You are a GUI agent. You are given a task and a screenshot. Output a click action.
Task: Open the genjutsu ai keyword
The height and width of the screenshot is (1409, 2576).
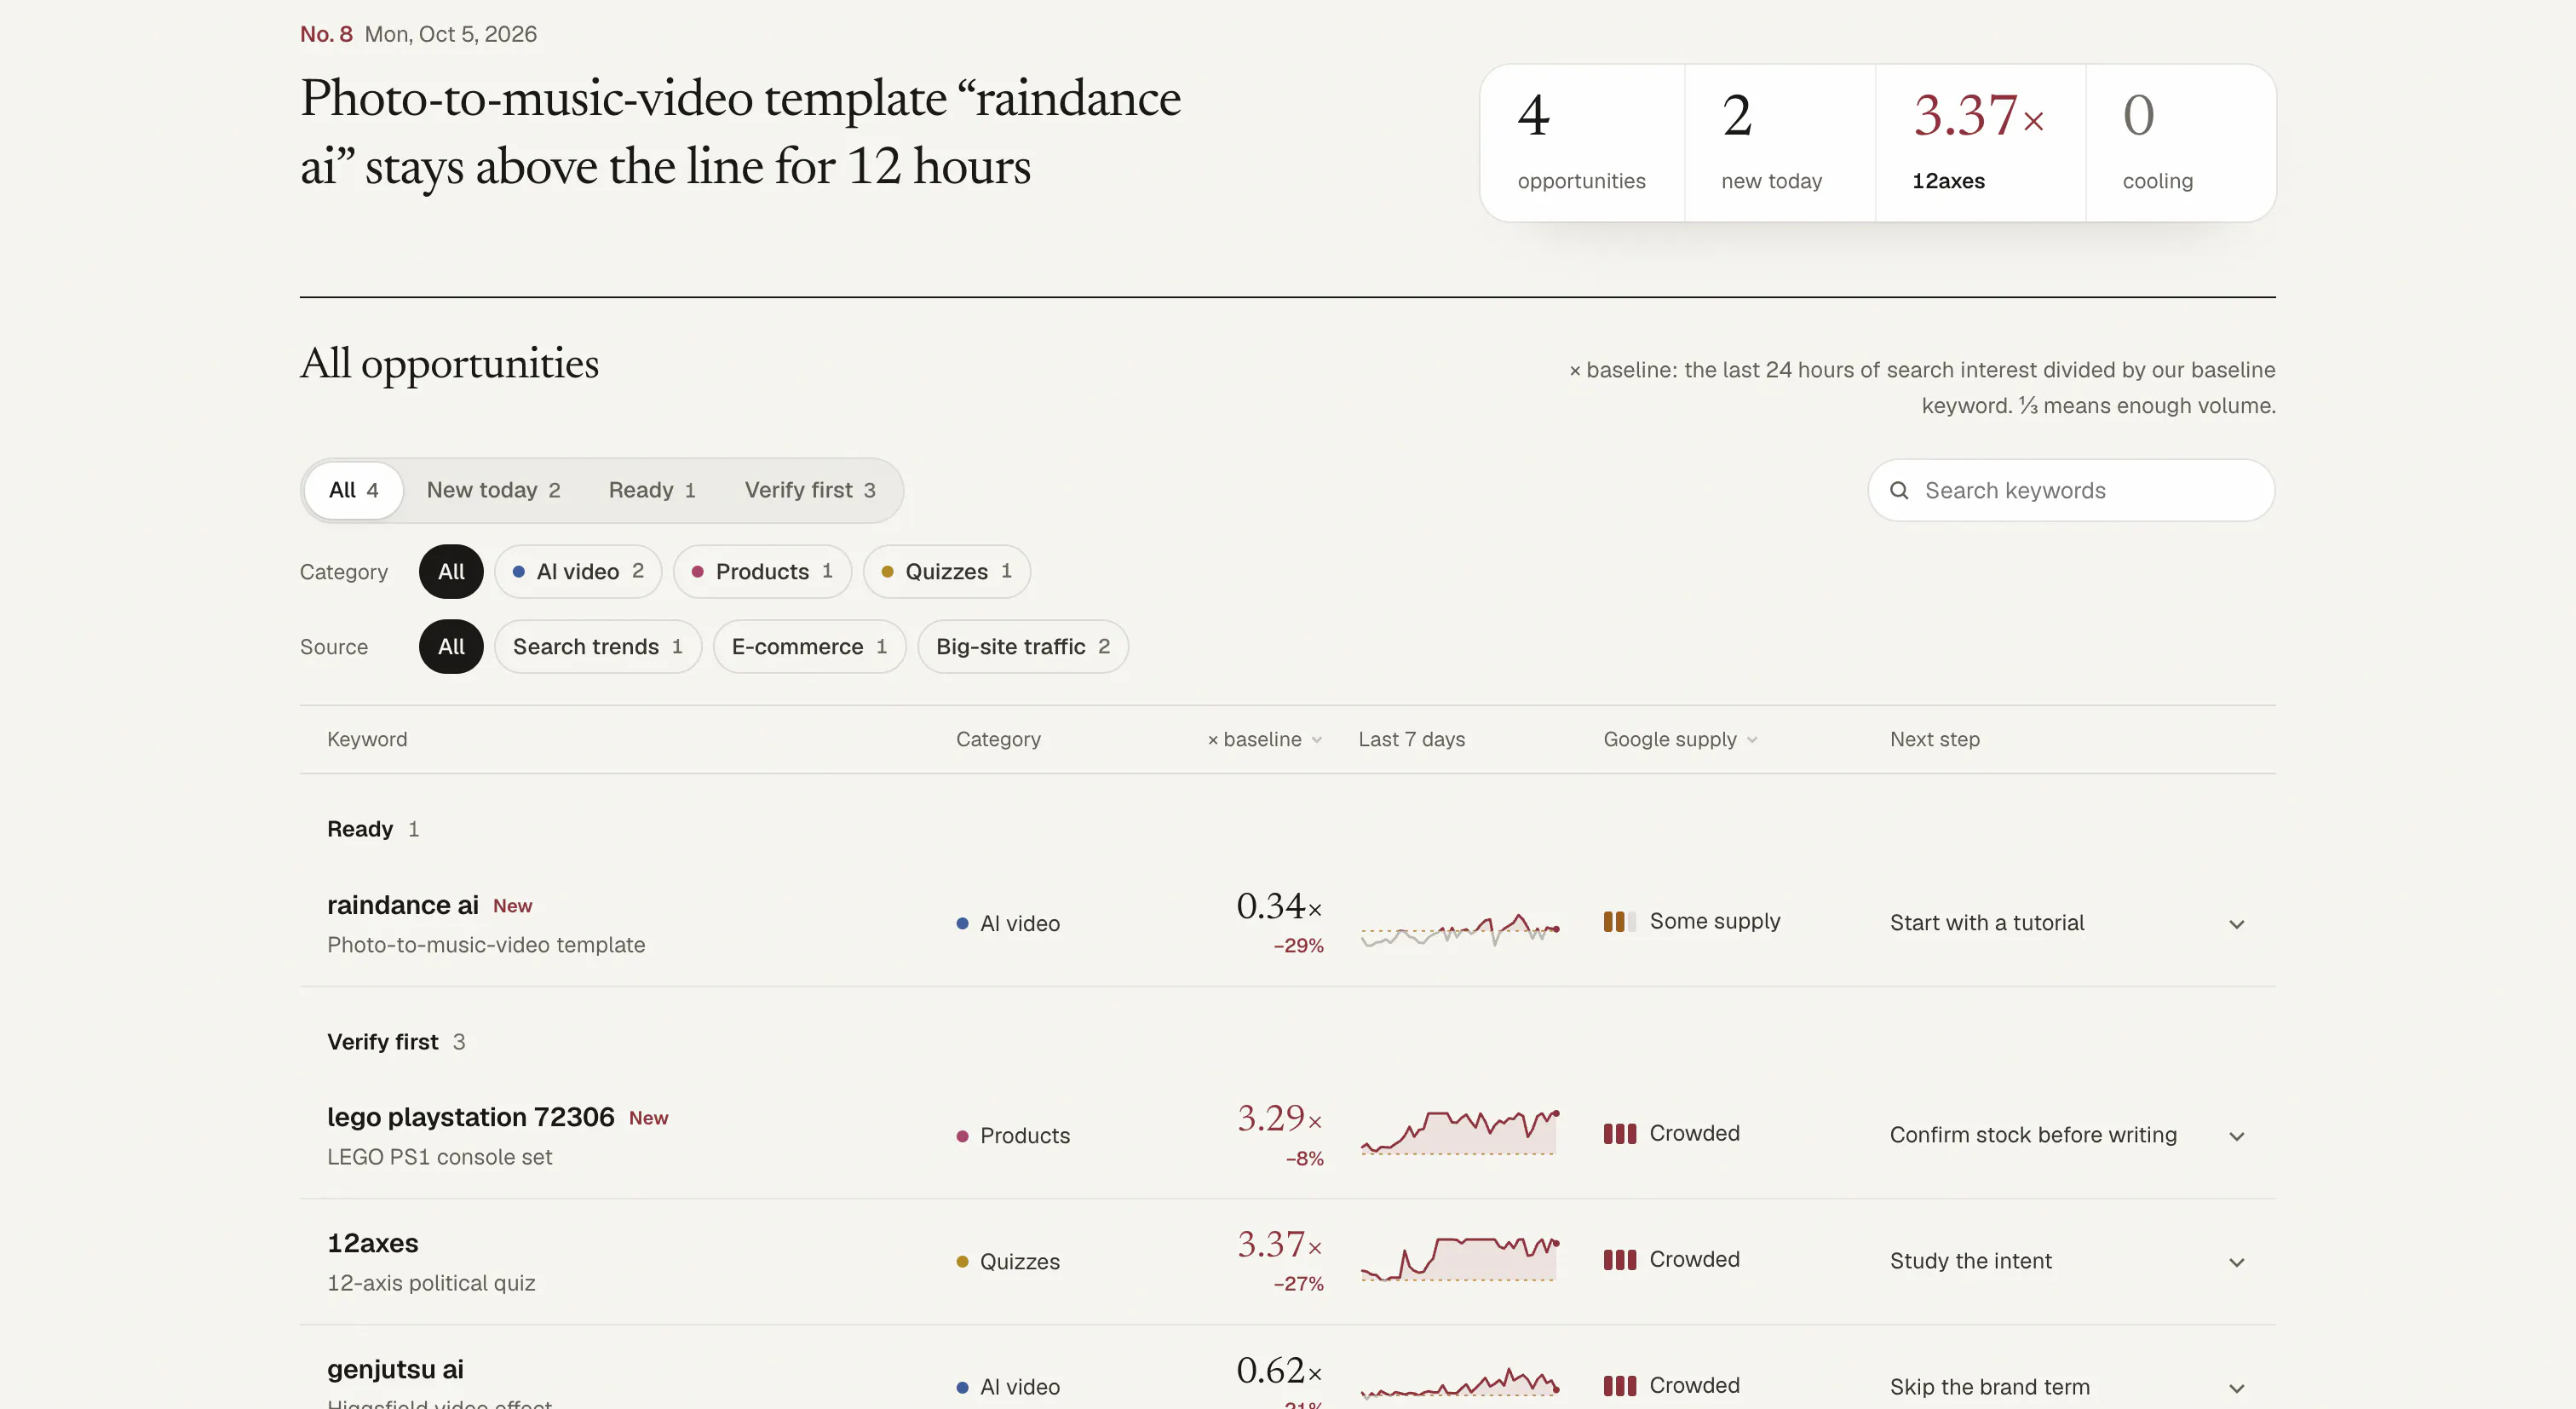pyautogui.click(x=395, y=1369)
